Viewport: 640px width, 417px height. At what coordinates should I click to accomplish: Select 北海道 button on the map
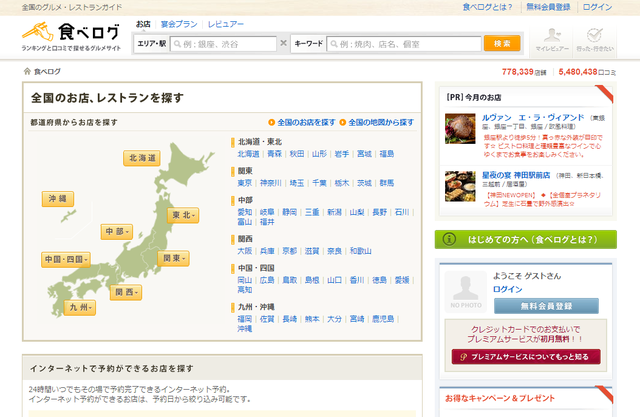142,158
